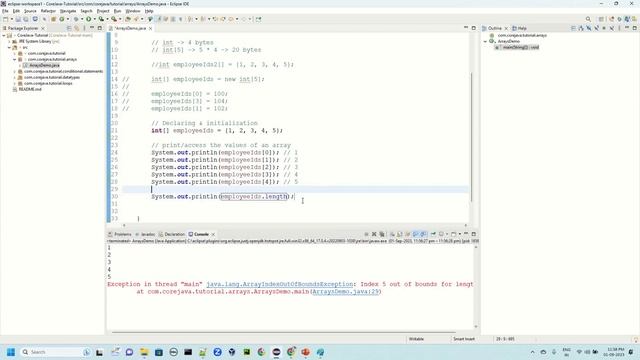Screen dimensions: 640x360
Task: Select main(String[]) method in Outline
Action: [517, 47]
